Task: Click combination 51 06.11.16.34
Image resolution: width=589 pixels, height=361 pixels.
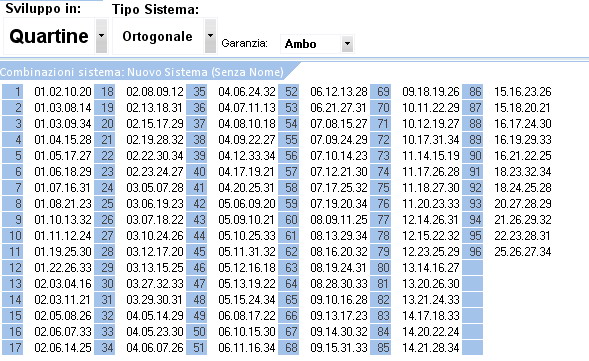Action: click(x=247, y=348)
